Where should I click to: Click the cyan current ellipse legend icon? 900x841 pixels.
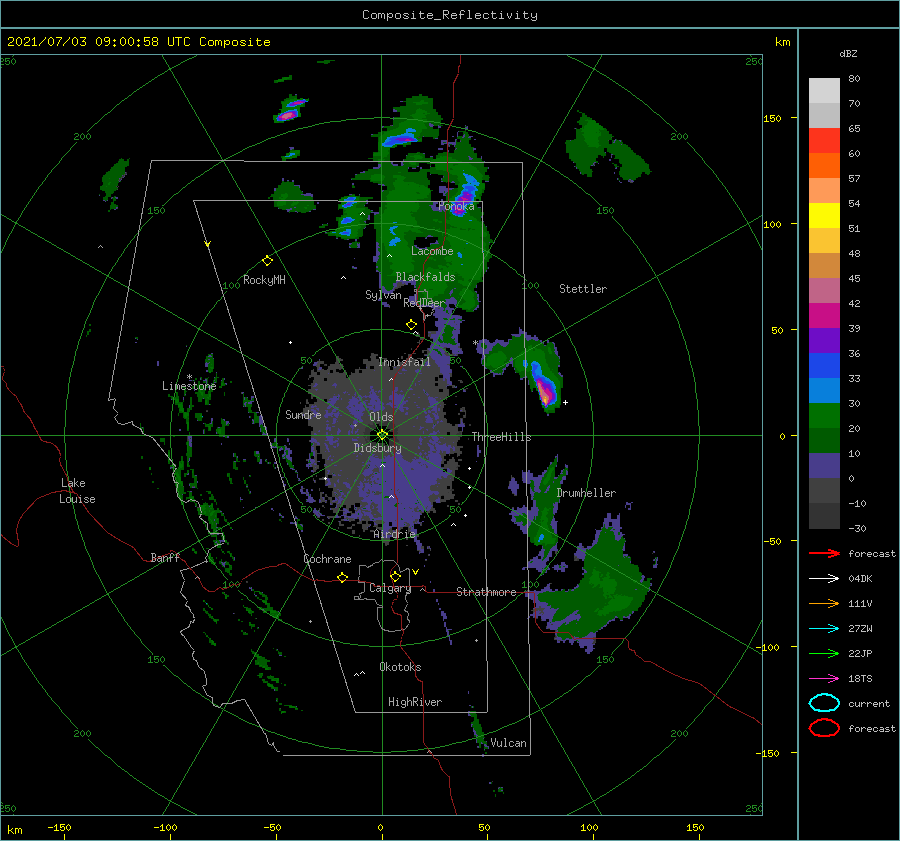pyautogui.click(x=824, y=703)
